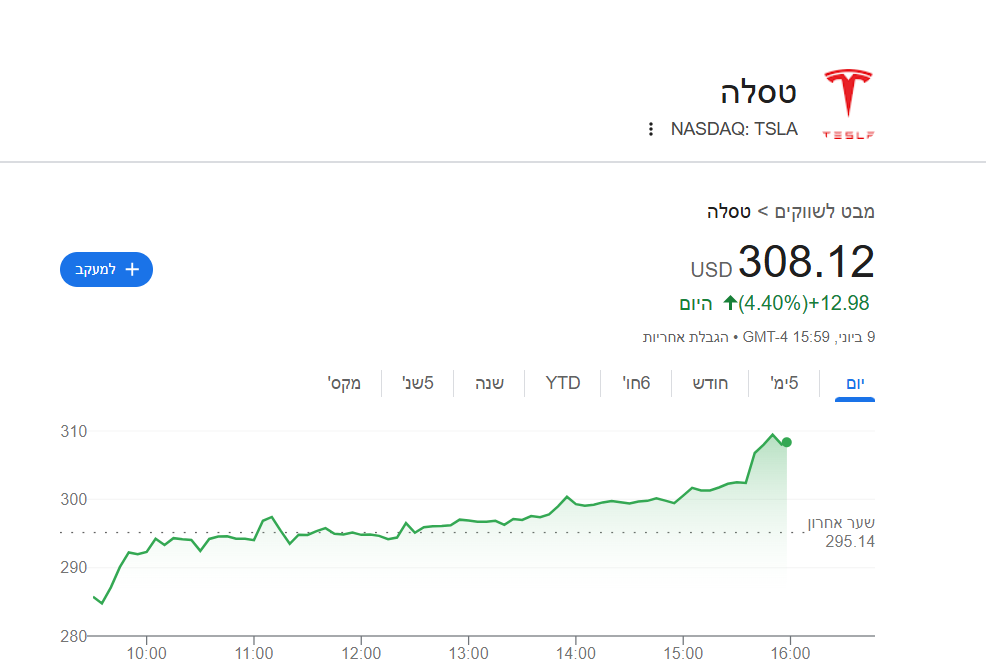Switch to the 5שנ' (5 years) tab
The image size is (986, 662).
click(x=418, y=383)
